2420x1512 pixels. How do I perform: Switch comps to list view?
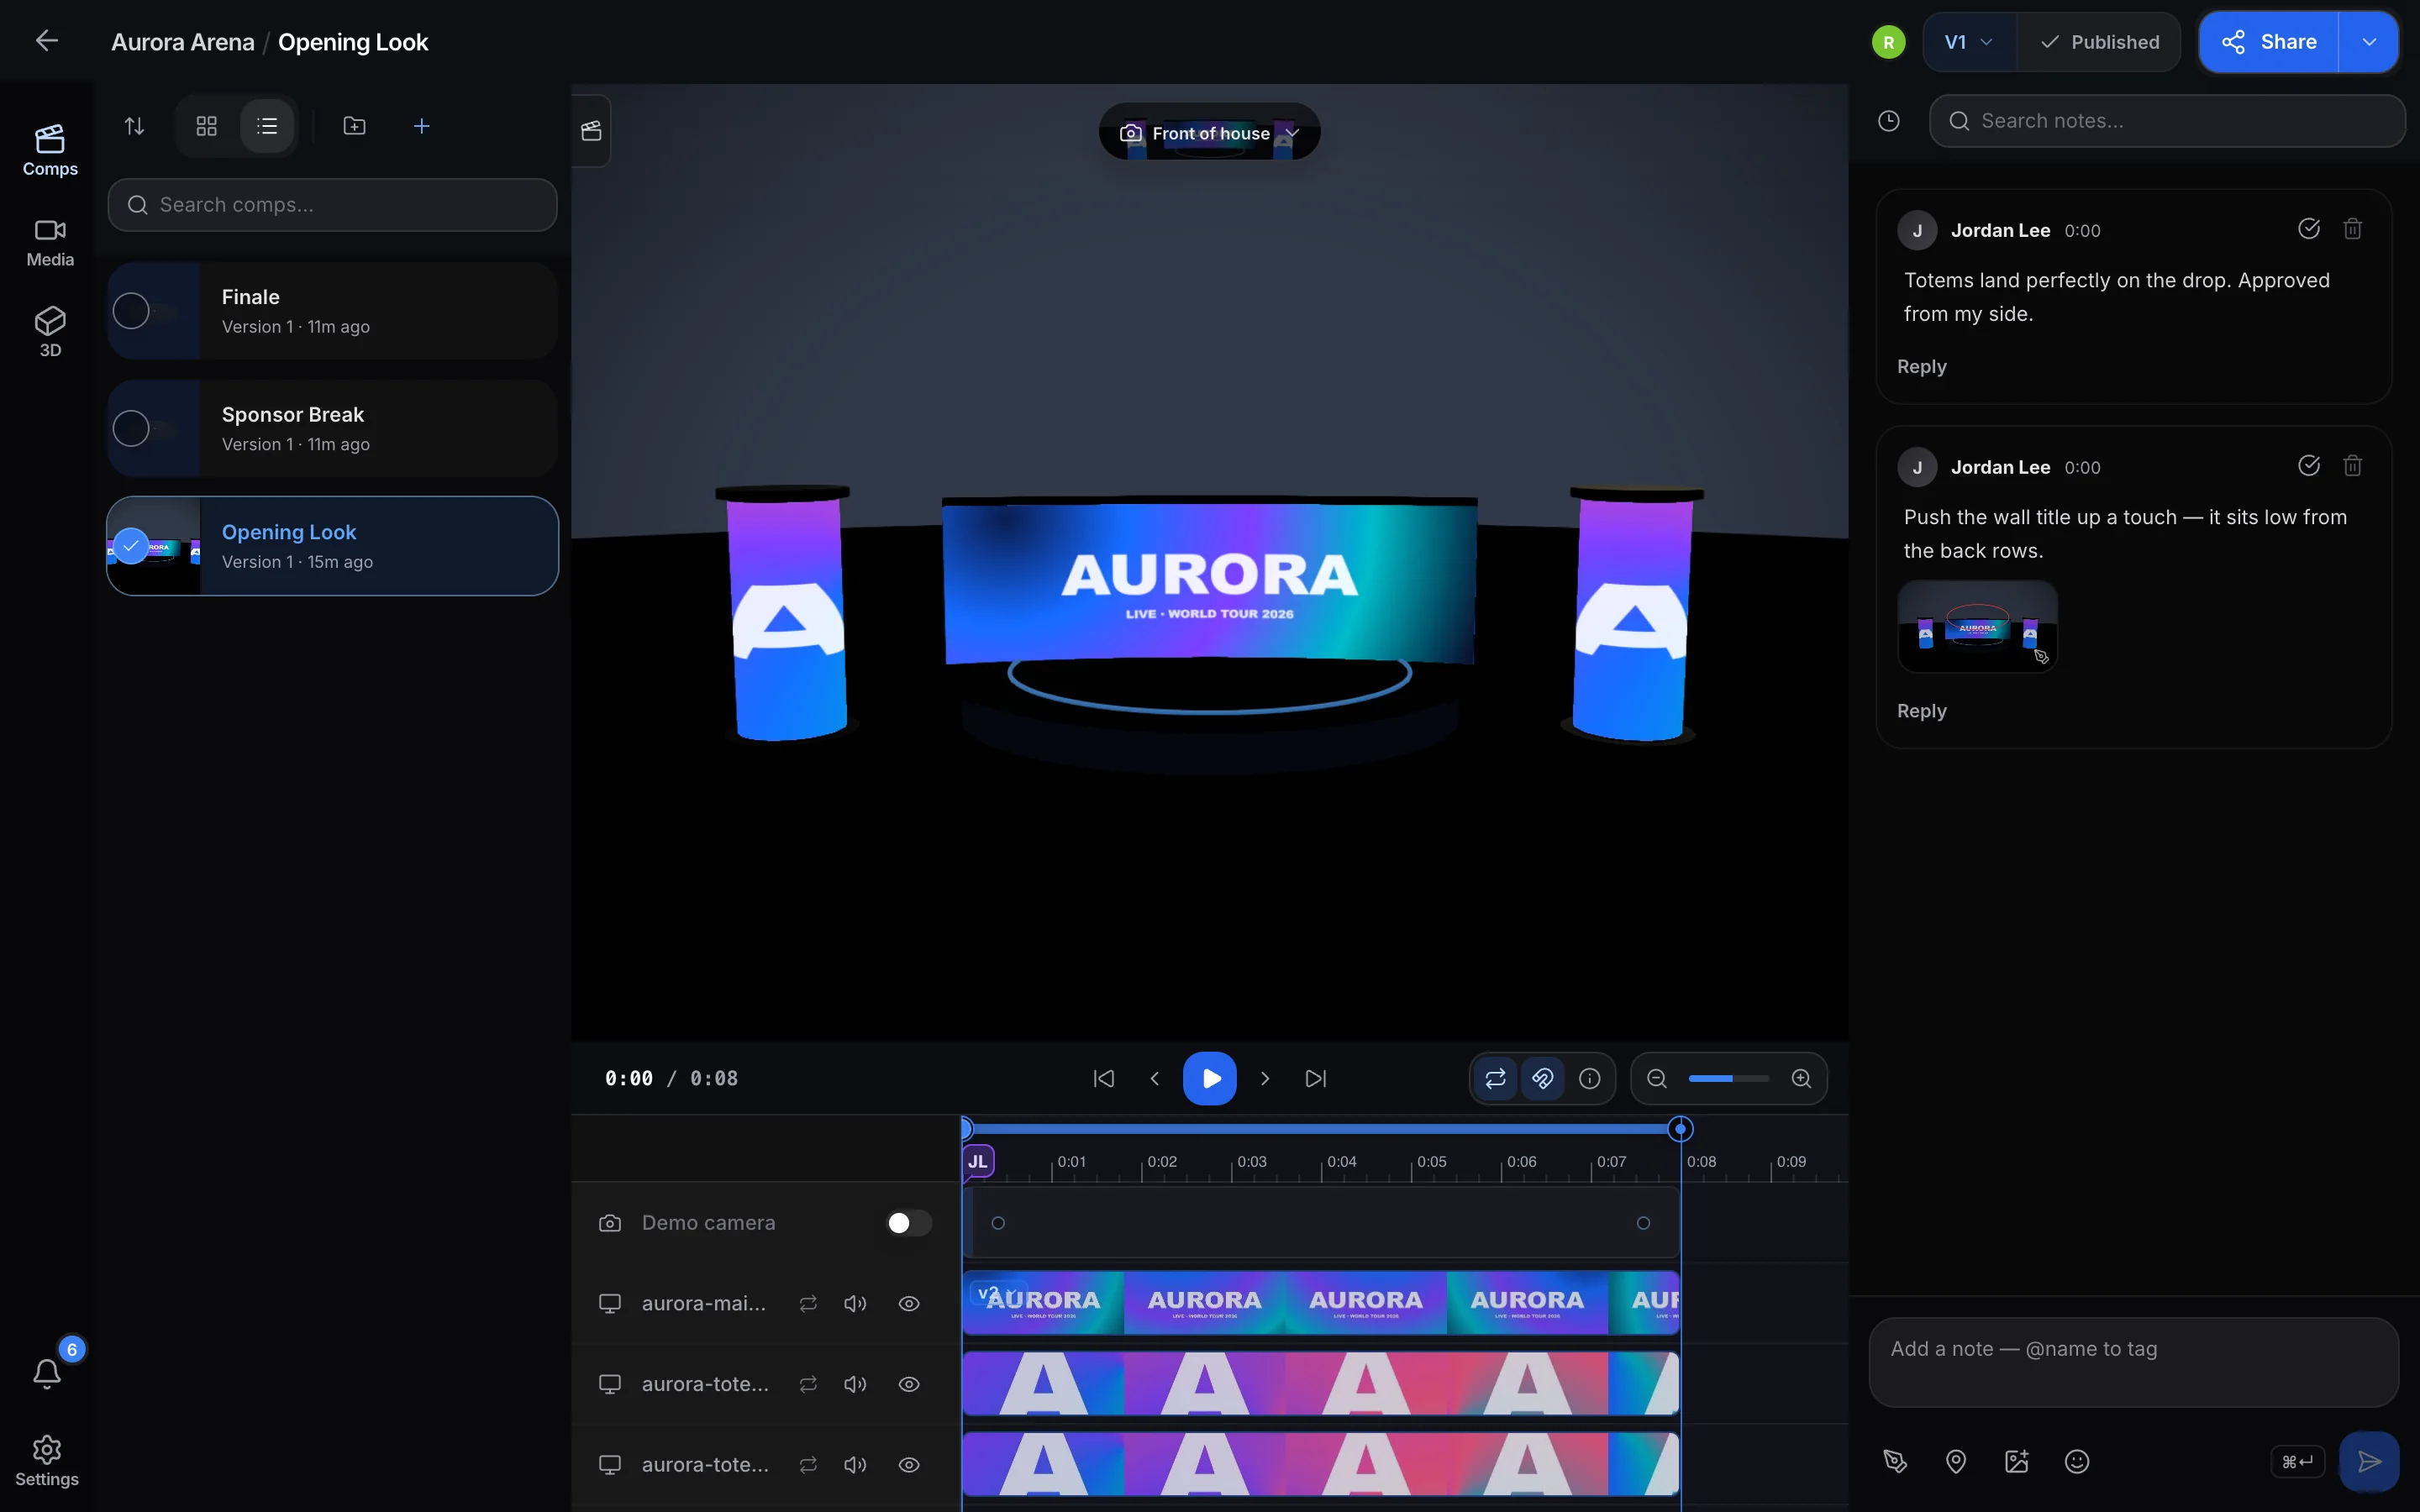[x=267, y=126]
